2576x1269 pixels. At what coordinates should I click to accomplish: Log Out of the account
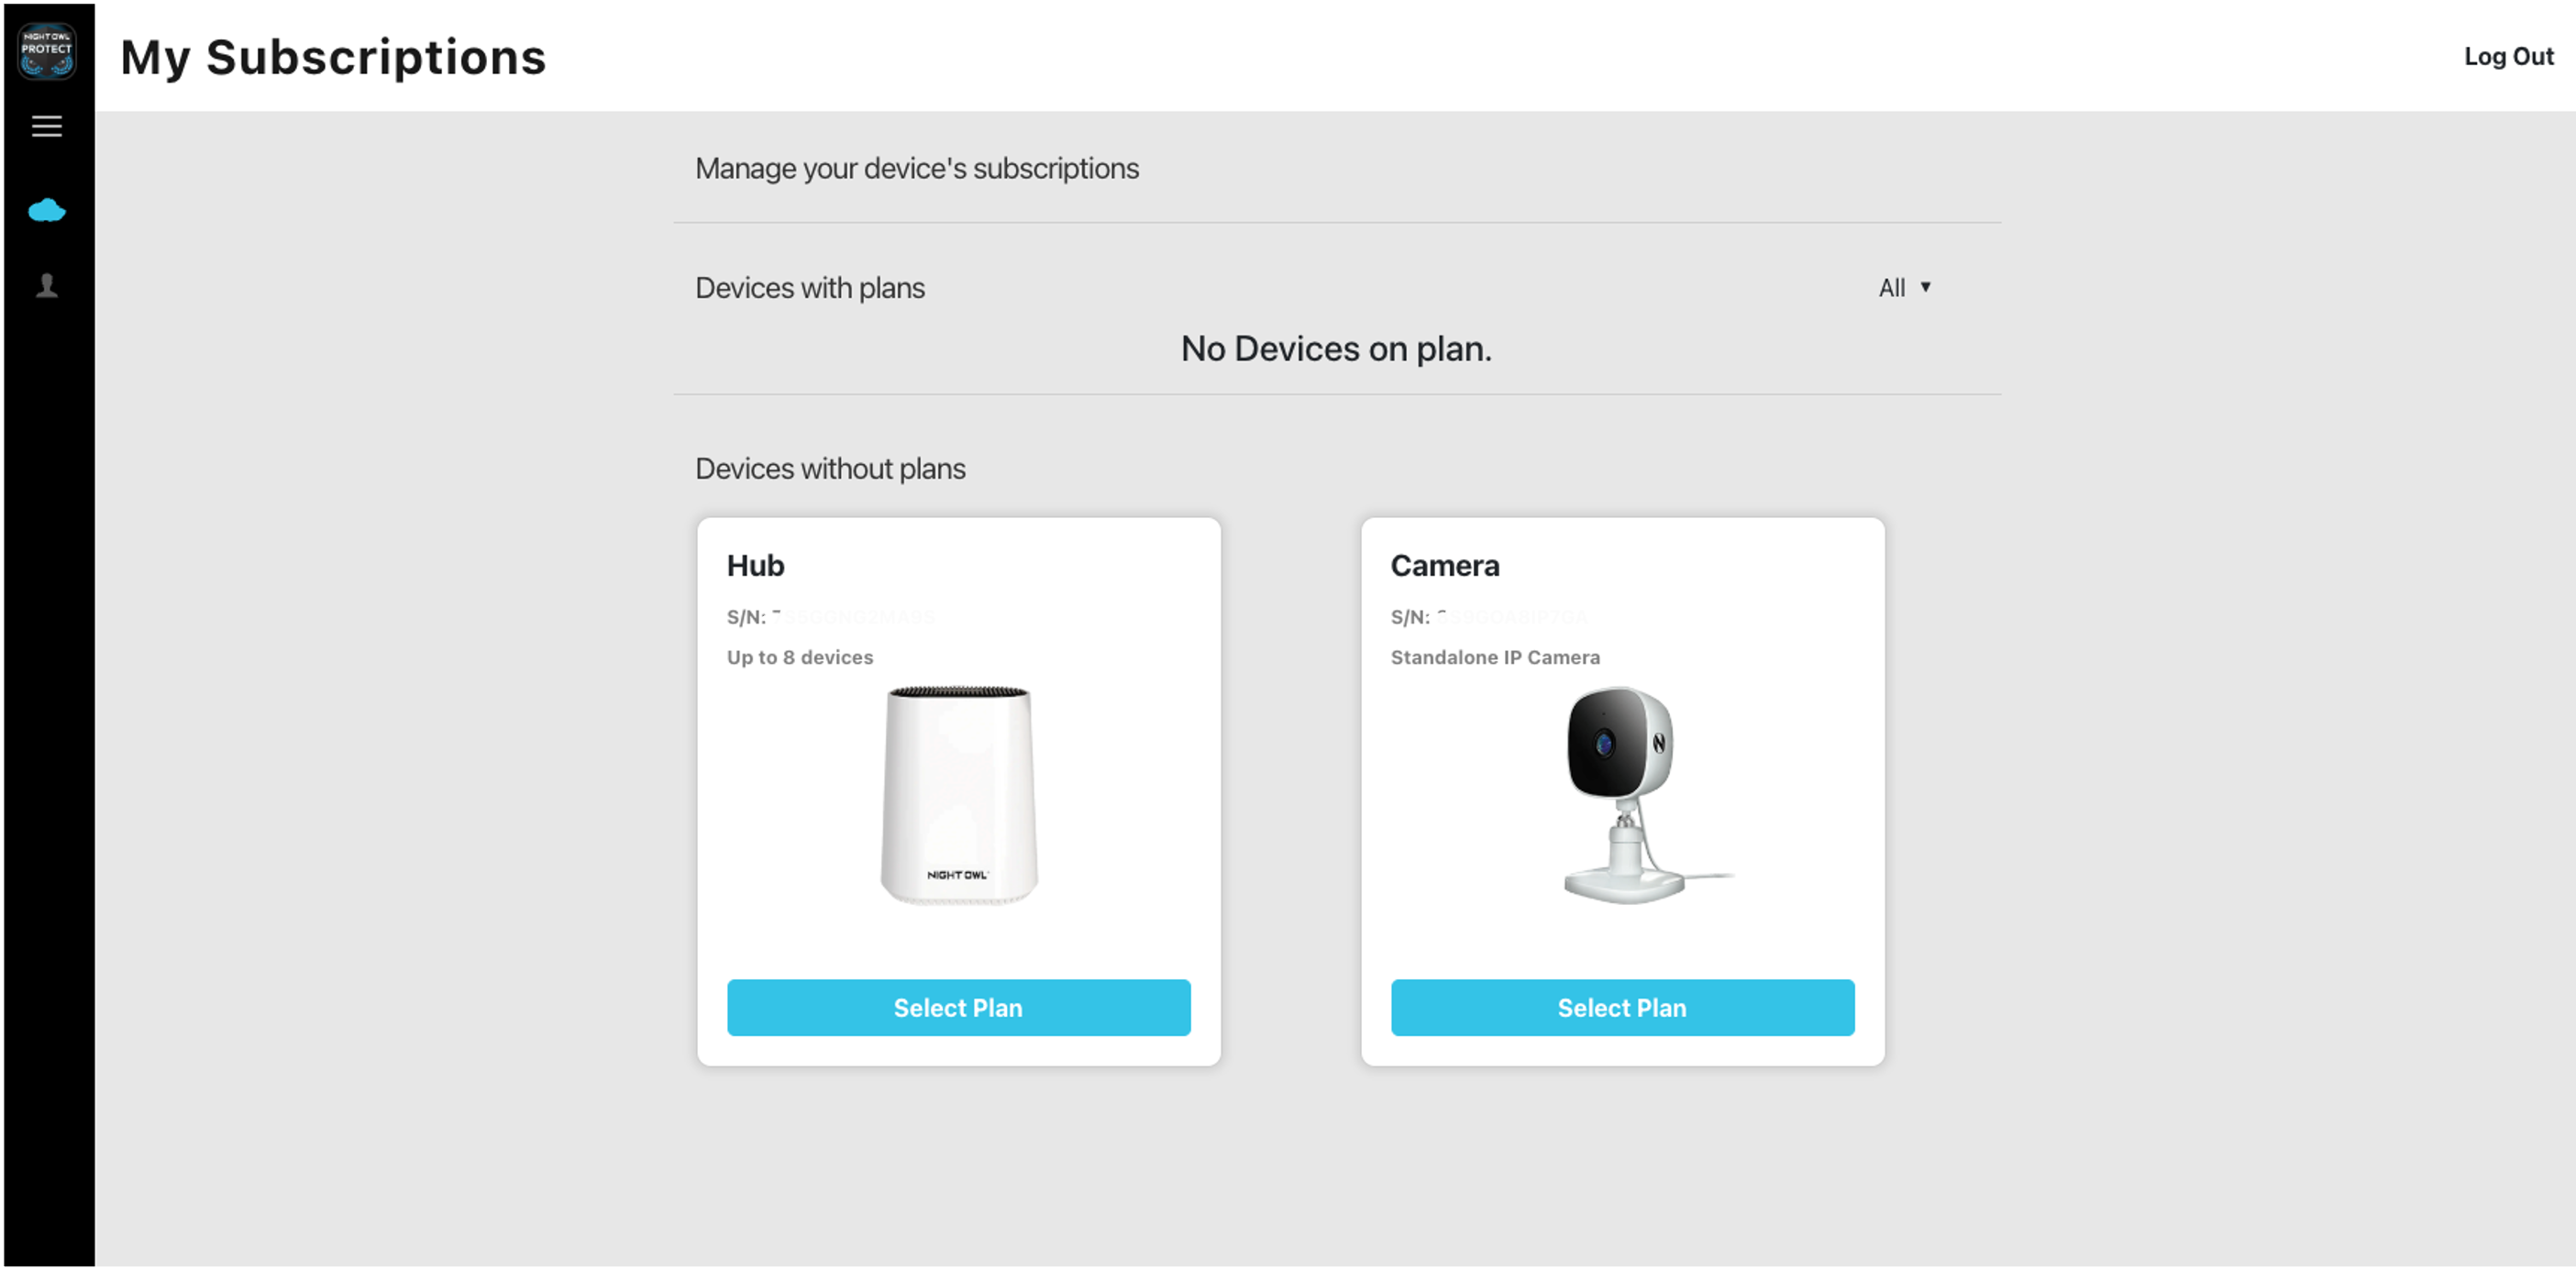click(2508, 57)
